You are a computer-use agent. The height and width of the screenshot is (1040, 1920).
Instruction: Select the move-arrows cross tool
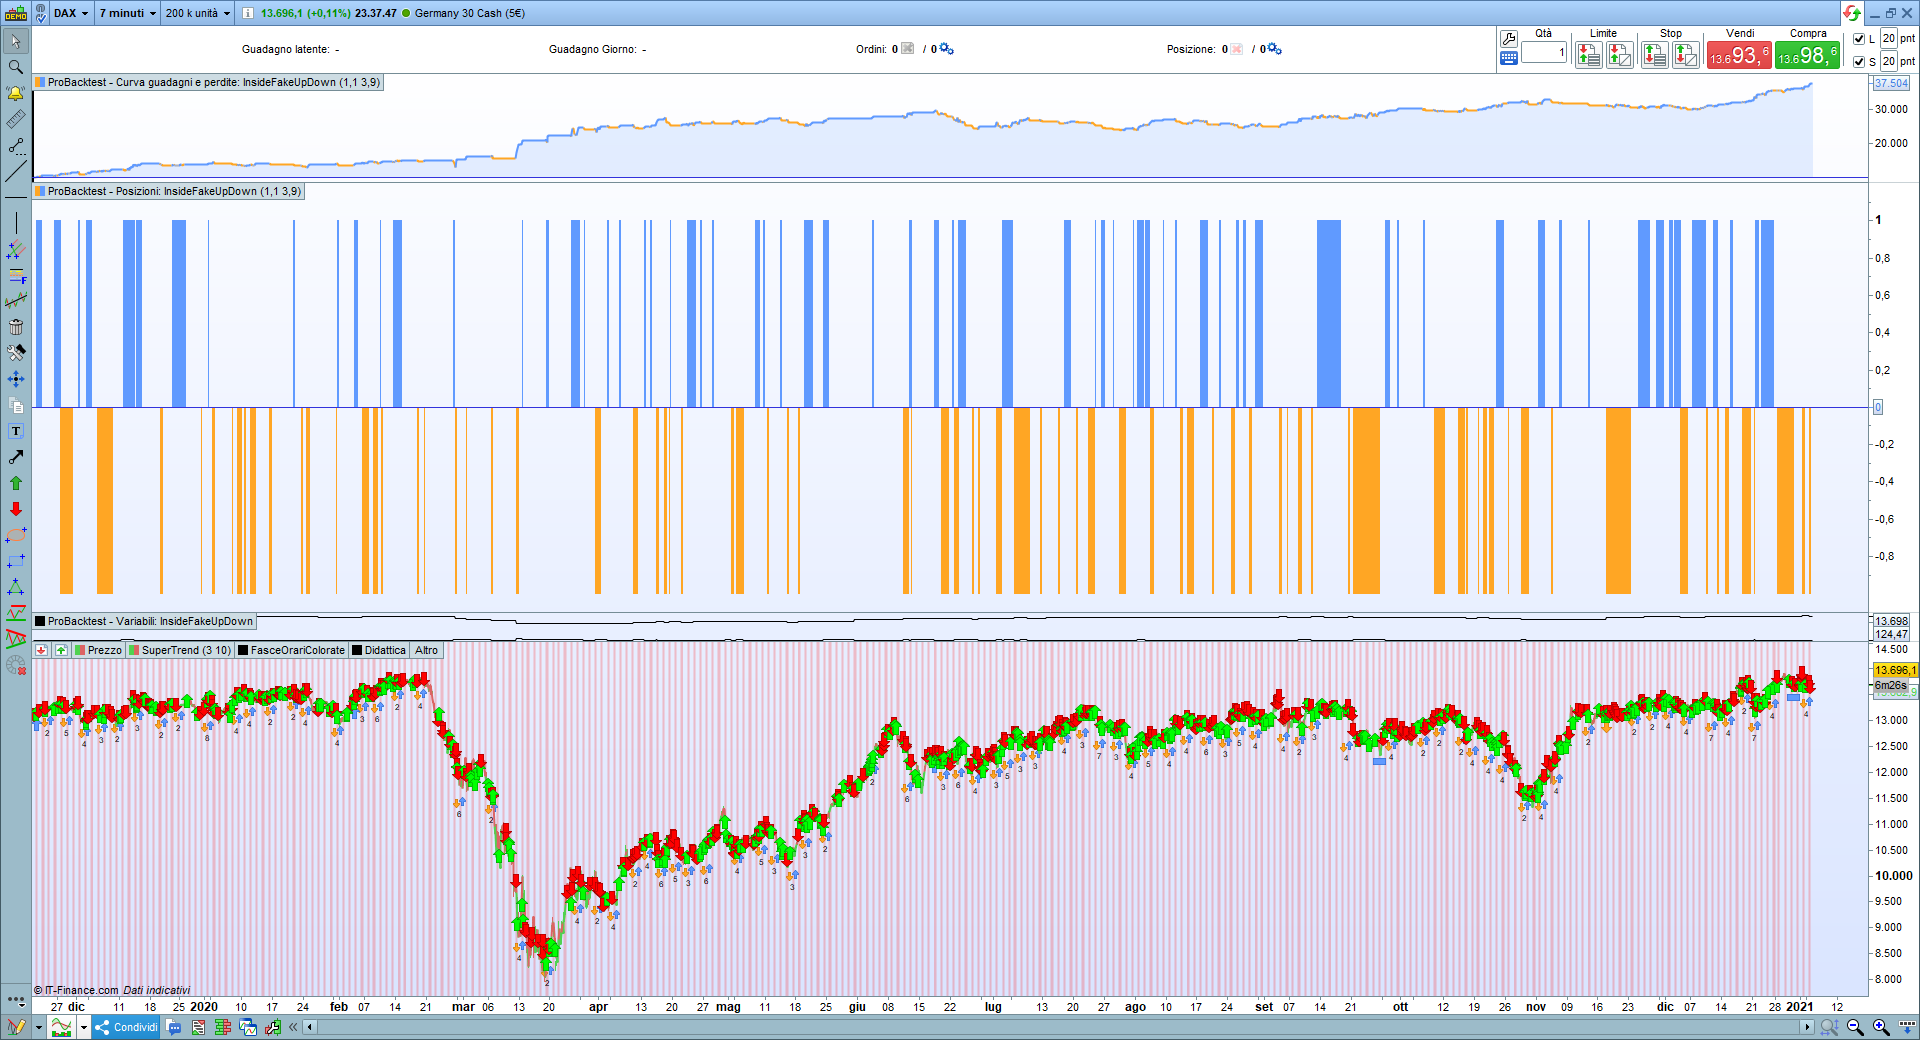(x=16, y=379)
